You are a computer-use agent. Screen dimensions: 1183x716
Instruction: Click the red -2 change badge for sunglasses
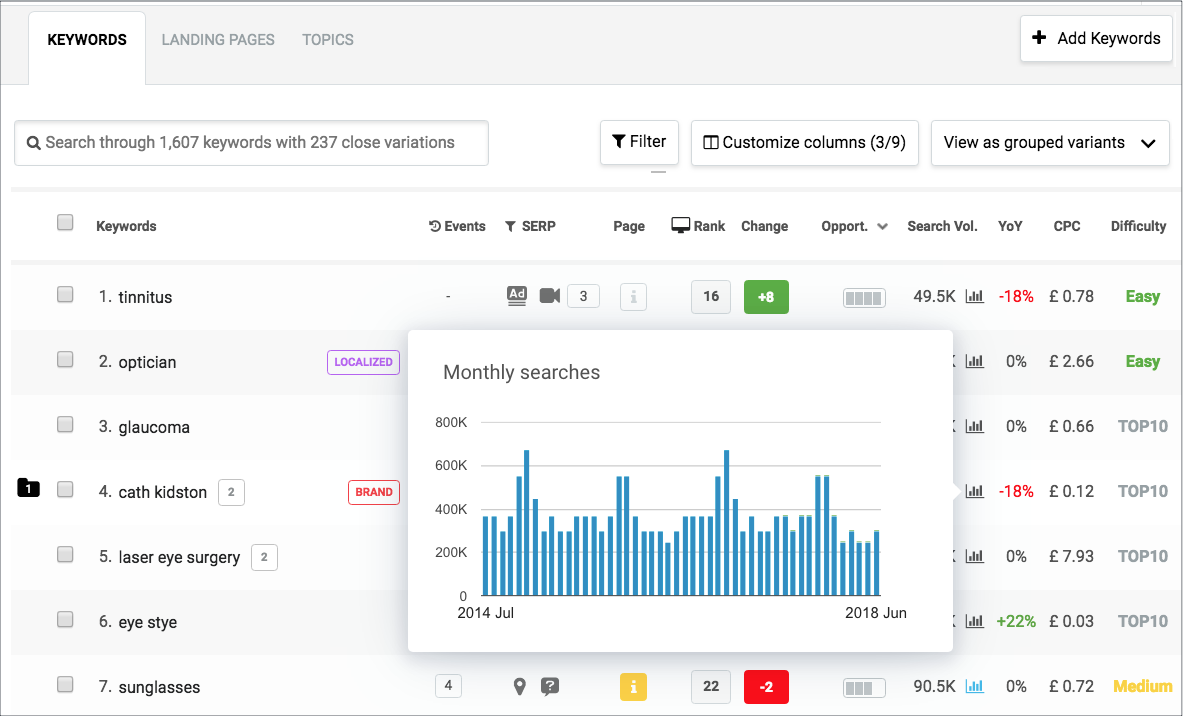pyautogui.click(x=766, y=687)
